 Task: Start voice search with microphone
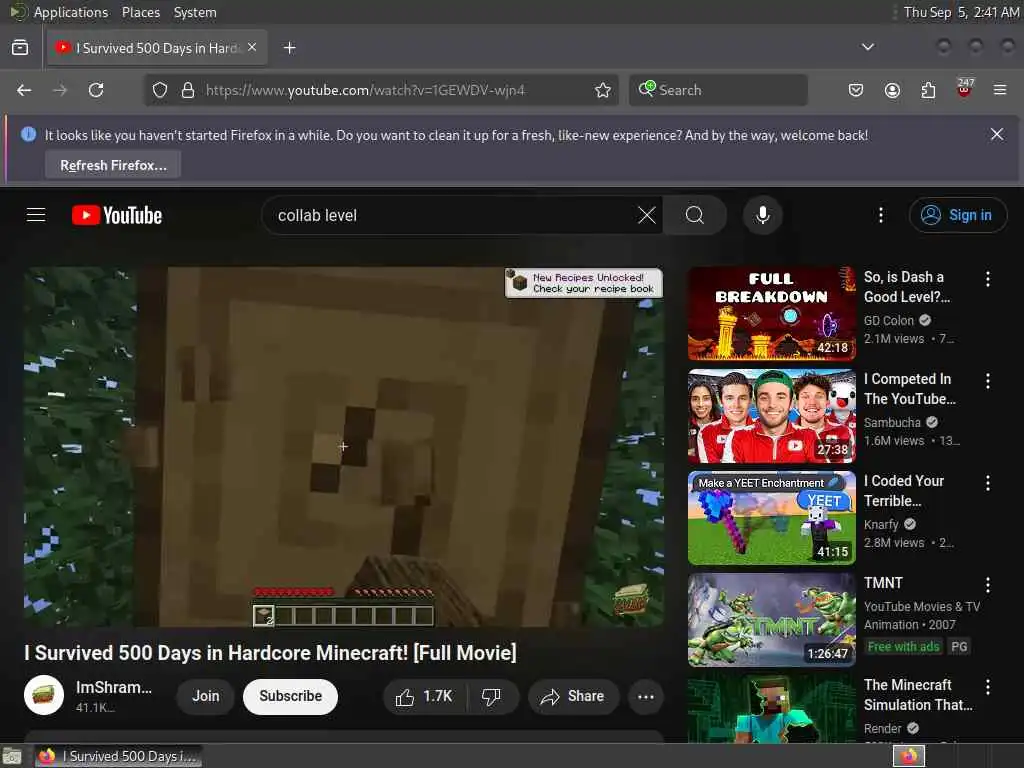coord(762,215)
